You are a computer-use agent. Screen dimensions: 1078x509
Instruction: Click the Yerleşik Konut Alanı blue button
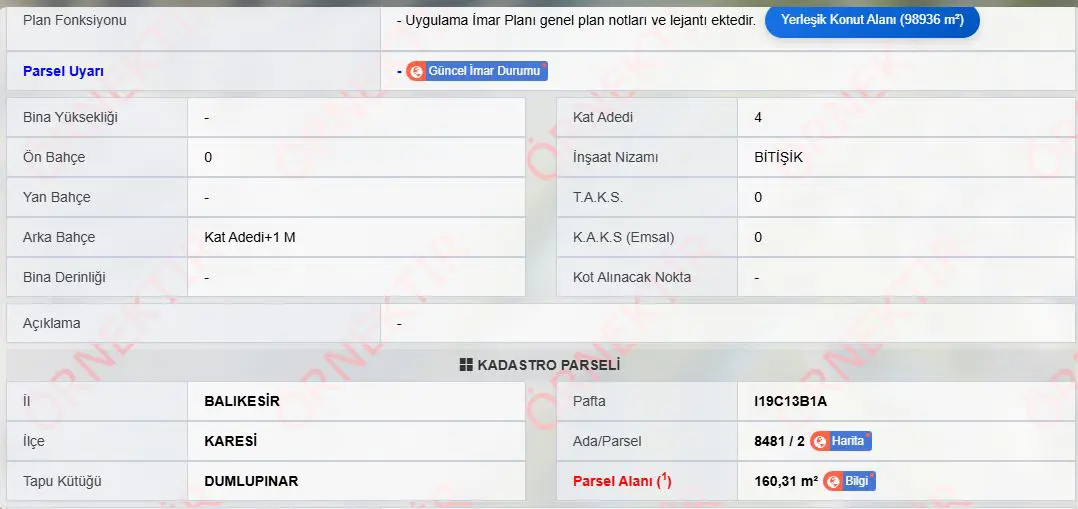pos(872,20)
